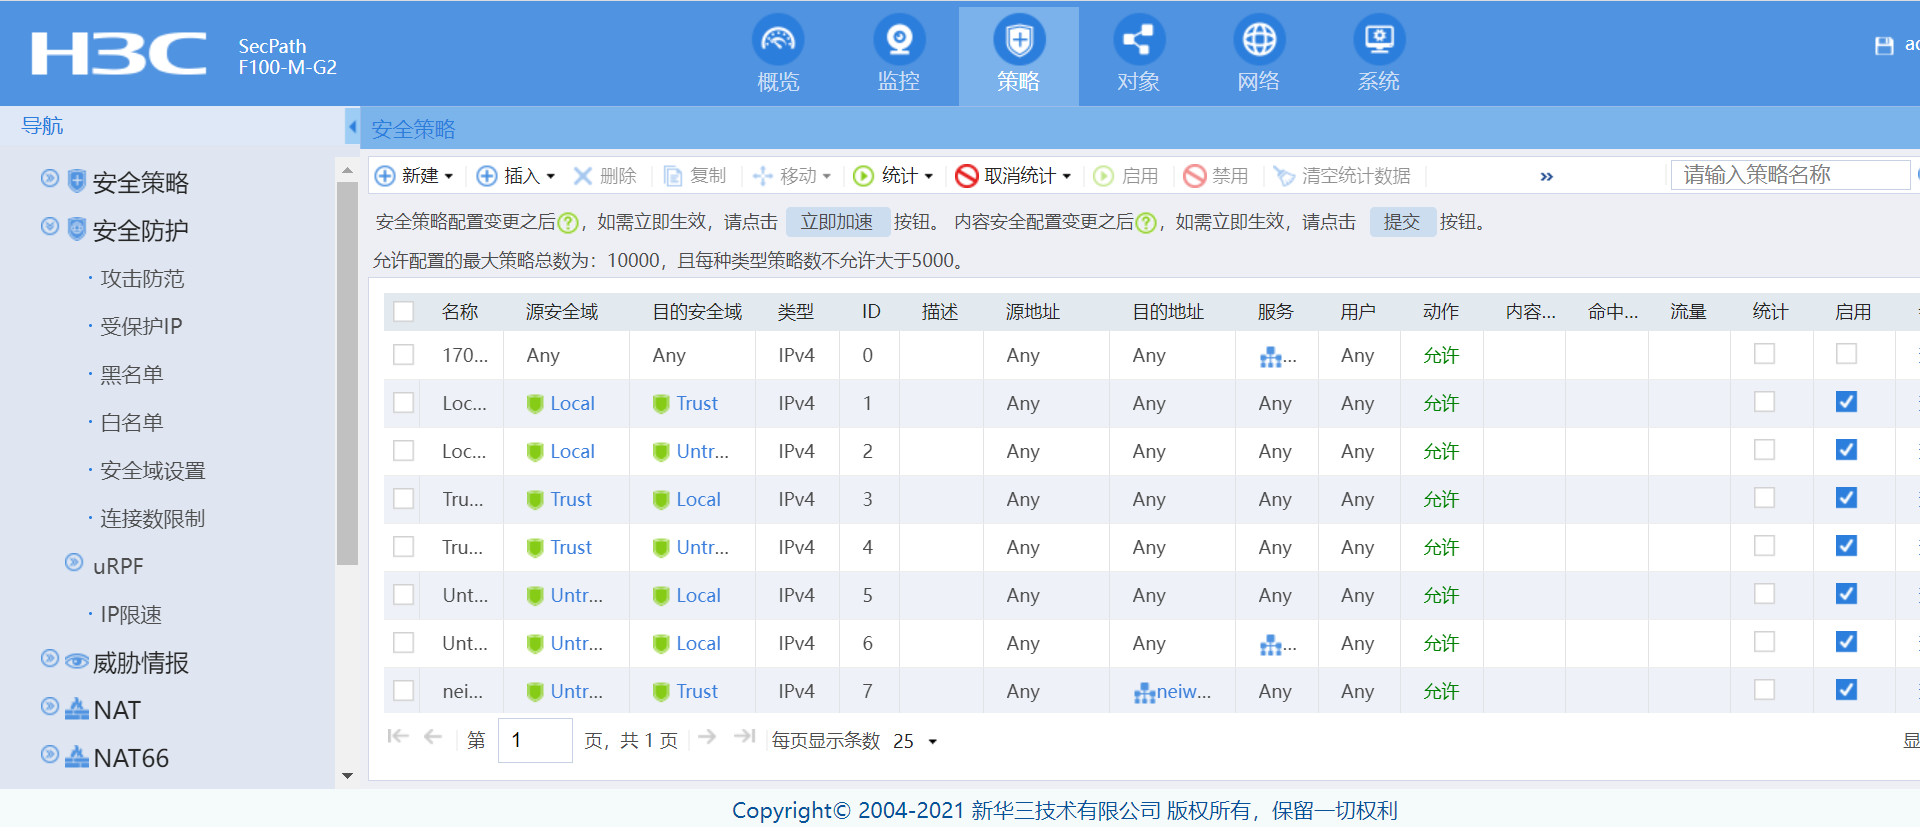Image resolution: width=1920 pixels, height=827 pixels.
Task: Open the 概览 overview dashboard icon
Action: (x=778, y=41)
